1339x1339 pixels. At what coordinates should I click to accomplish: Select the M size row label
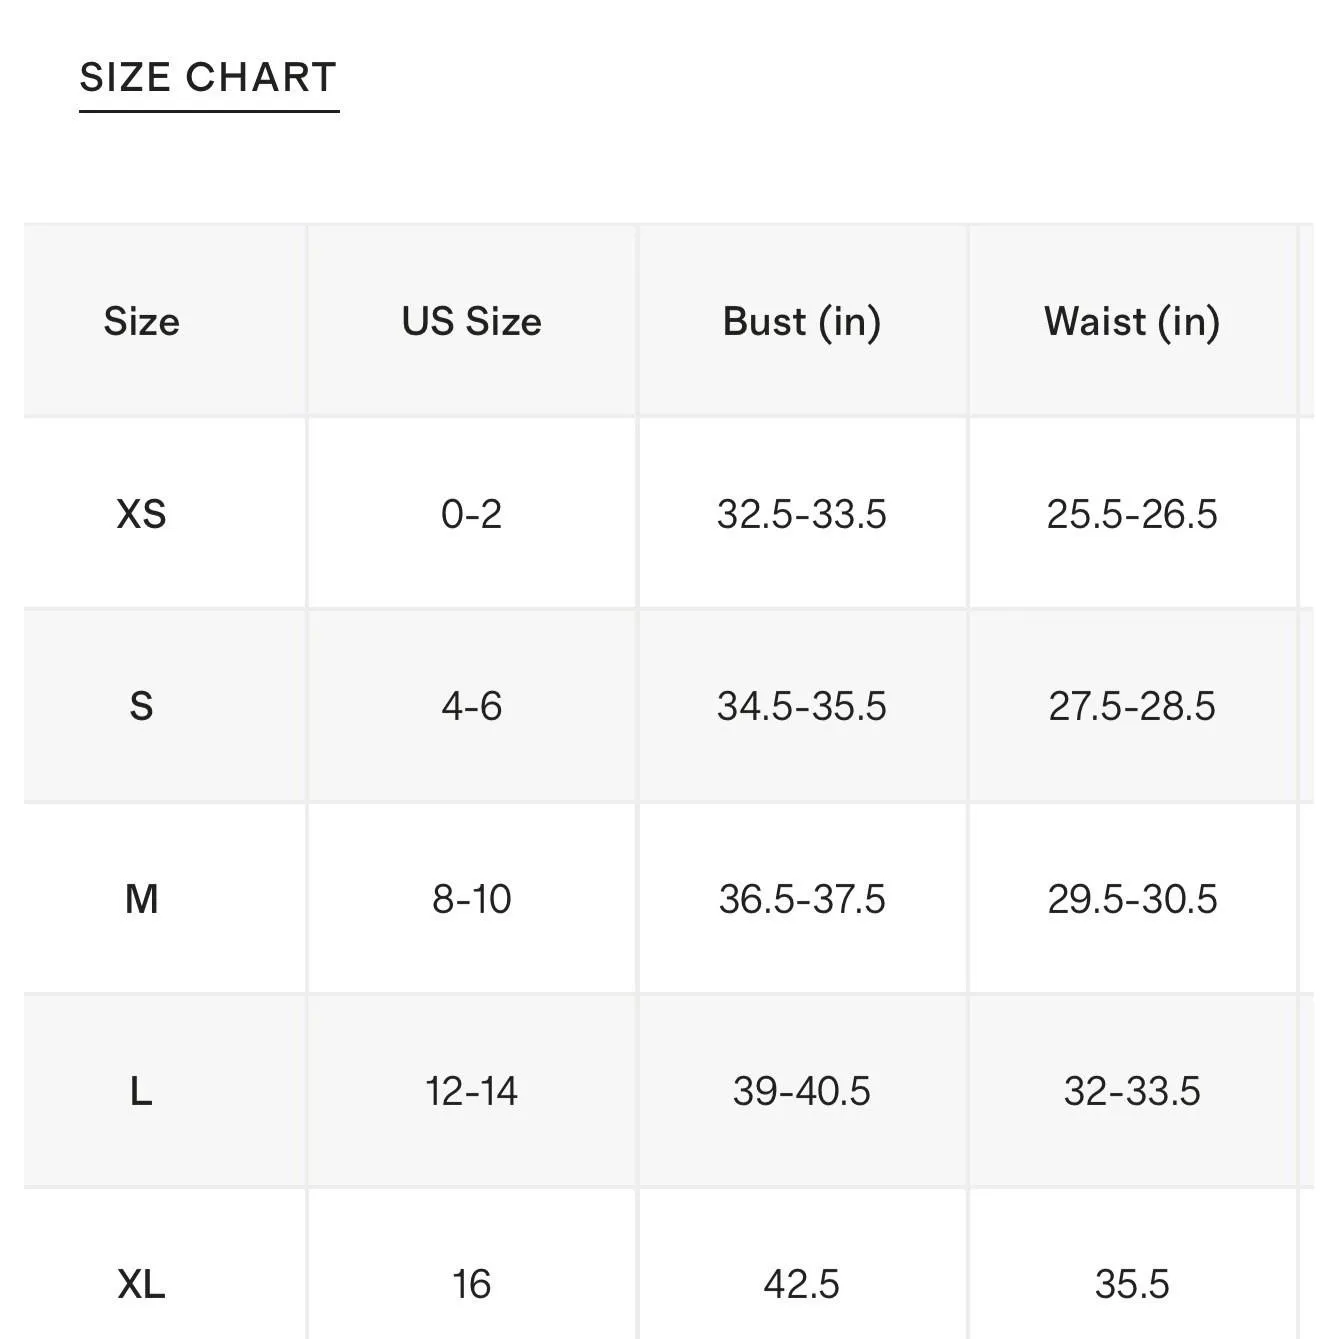point(142,899)
